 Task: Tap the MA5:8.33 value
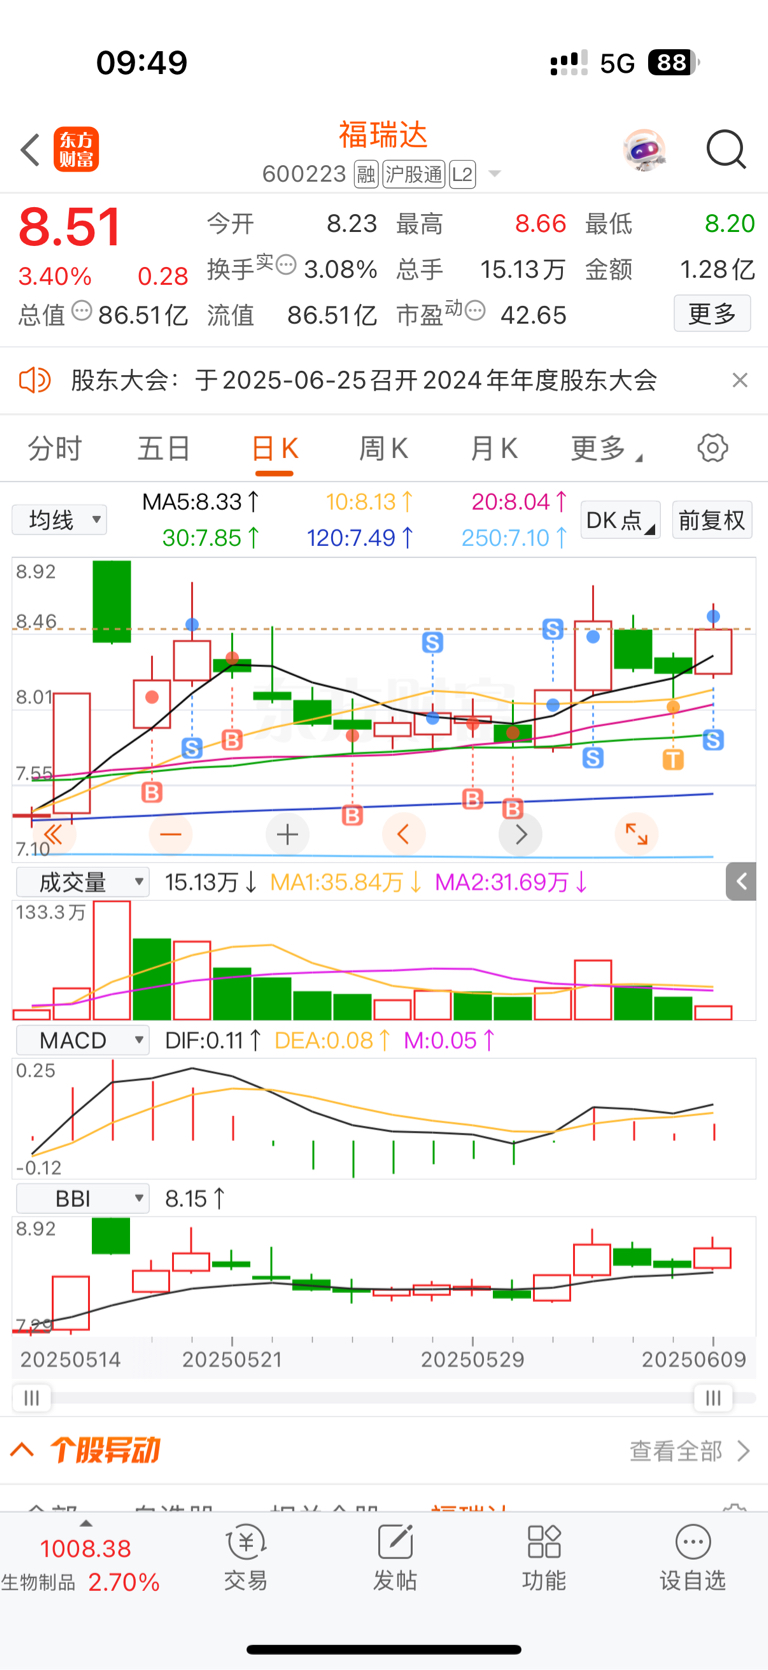coord(201,501)
